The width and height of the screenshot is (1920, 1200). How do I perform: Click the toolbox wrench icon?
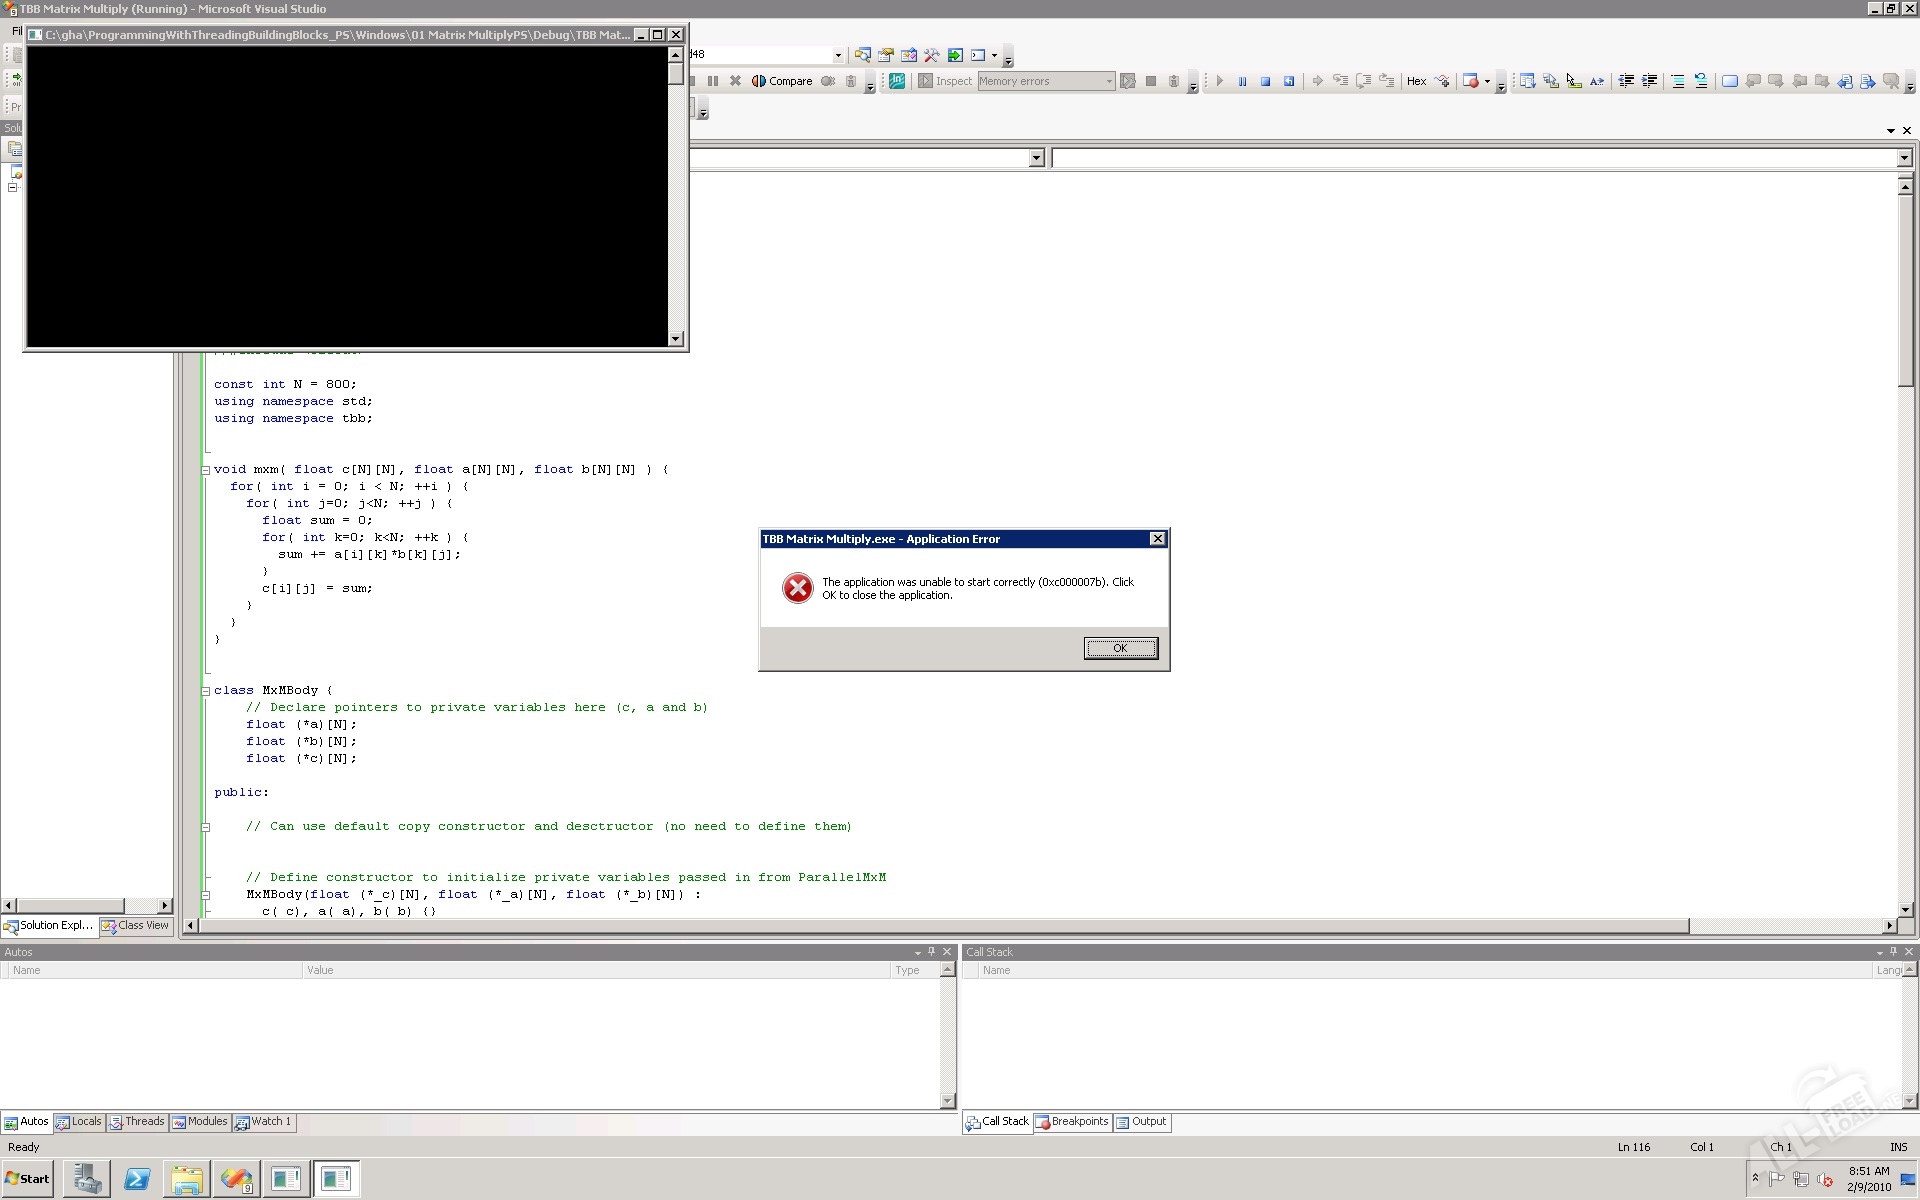coord(932,55)
